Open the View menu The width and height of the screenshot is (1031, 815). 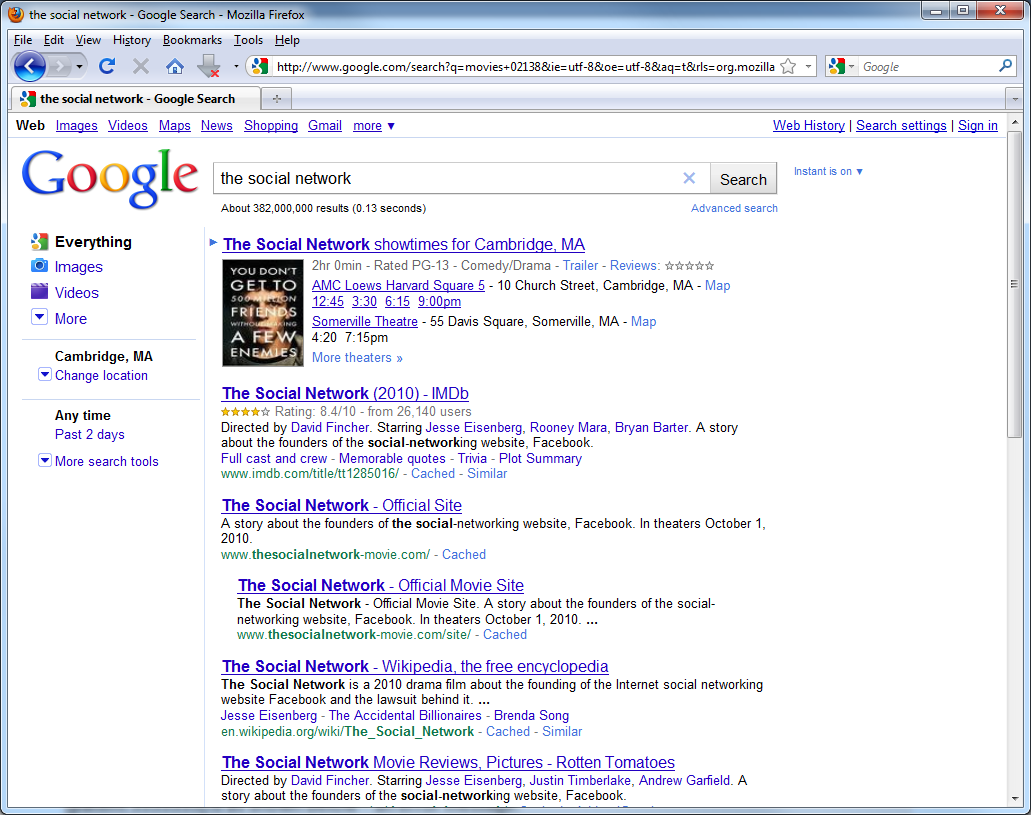click(x=88, y=40)
